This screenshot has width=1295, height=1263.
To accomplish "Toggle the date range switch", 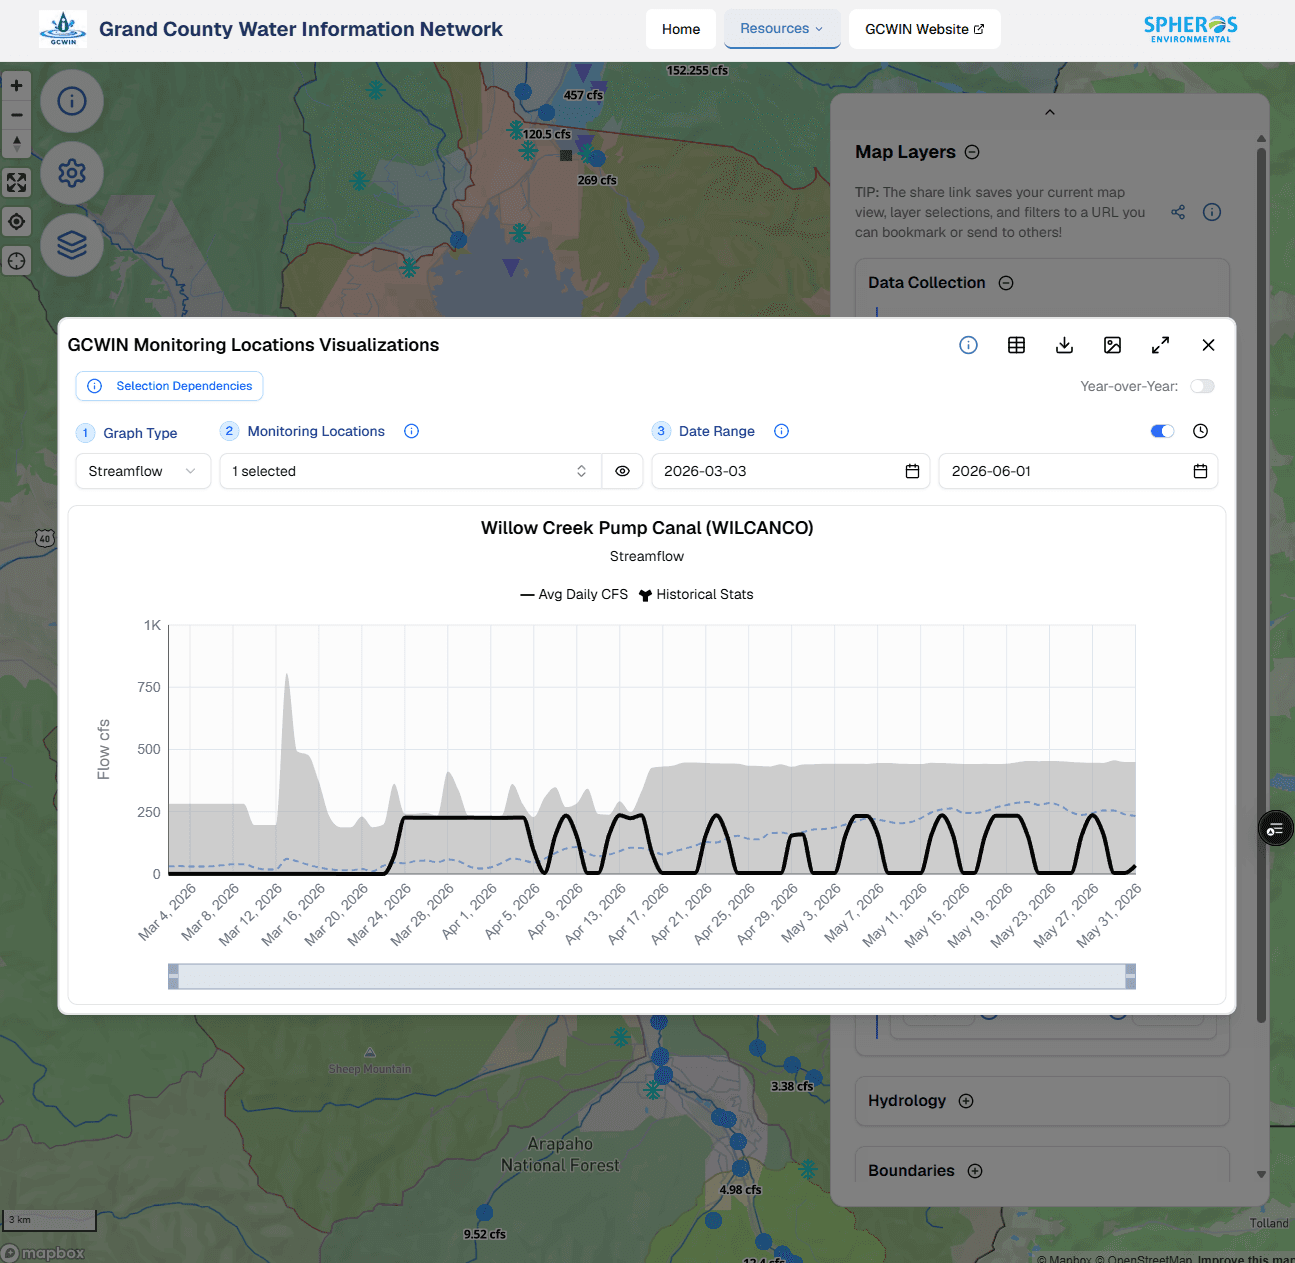I will coord(1162,431).
